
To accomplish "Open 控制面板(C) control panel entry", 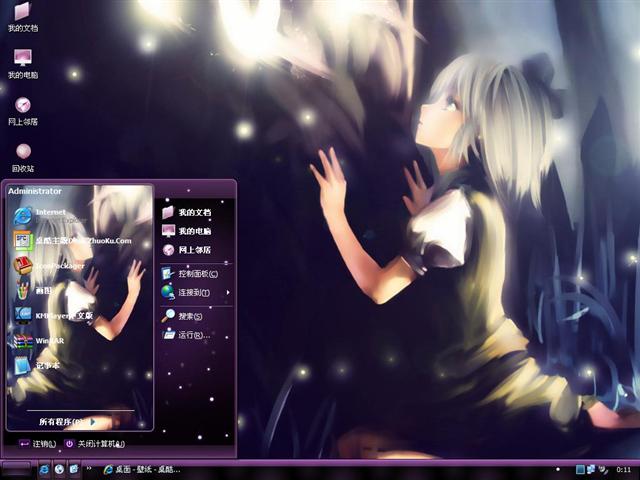I will 190,273.
